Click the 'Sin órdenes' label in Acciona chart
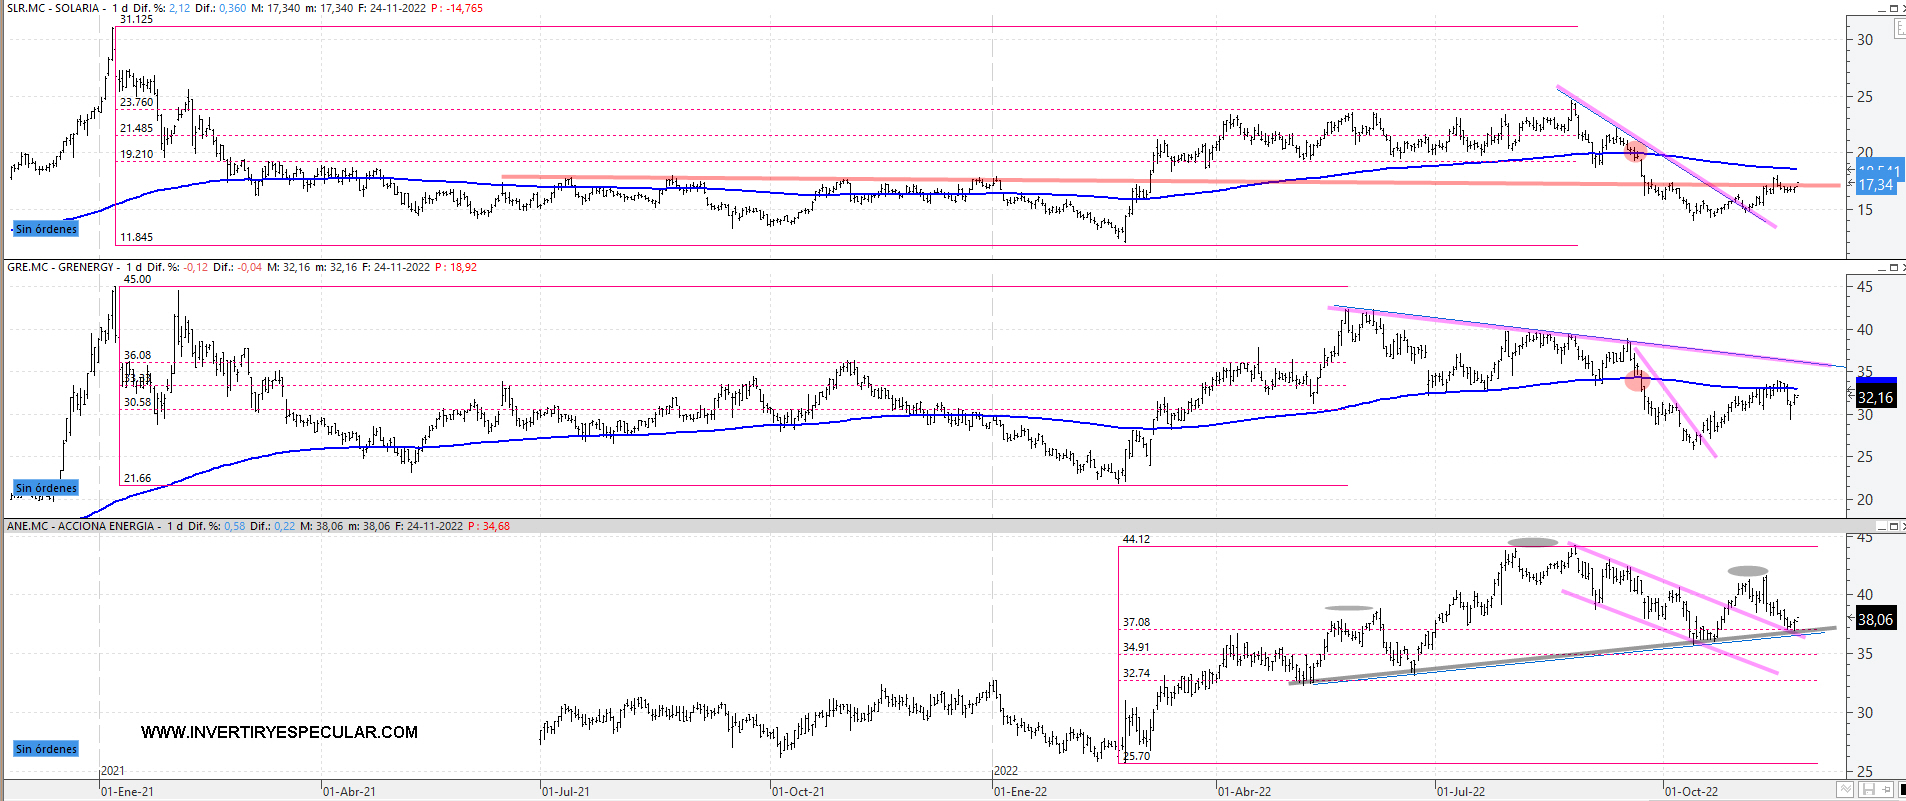Screen dimensions: 1906x801 [x=46, y=749]
